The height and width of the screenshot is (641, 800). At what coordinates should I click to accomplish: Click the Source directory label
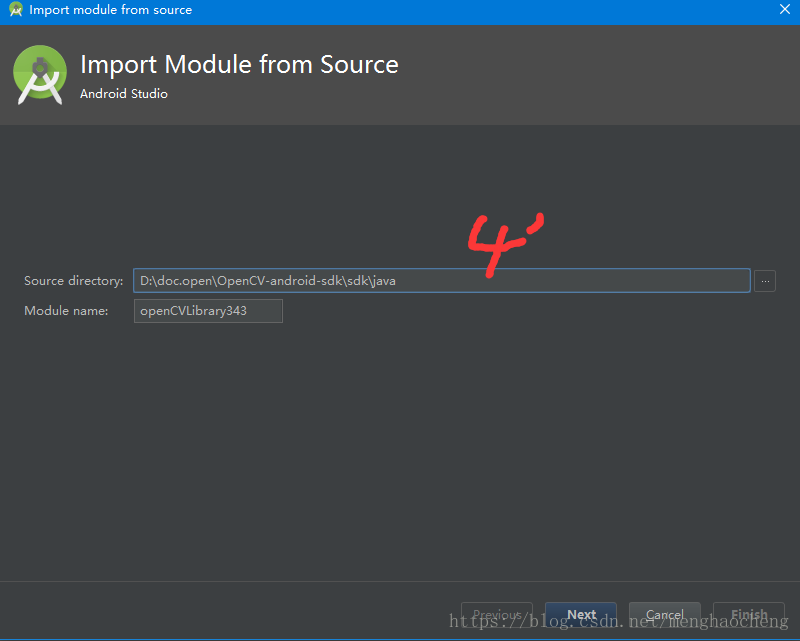(73, 281)
